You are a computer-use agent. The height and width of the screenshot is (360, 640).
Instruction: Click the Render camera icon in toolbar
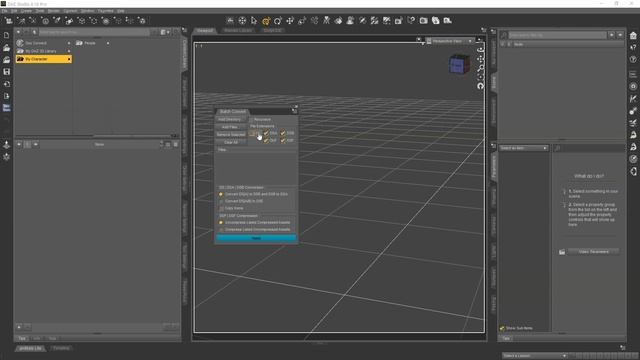coord(423,20)
